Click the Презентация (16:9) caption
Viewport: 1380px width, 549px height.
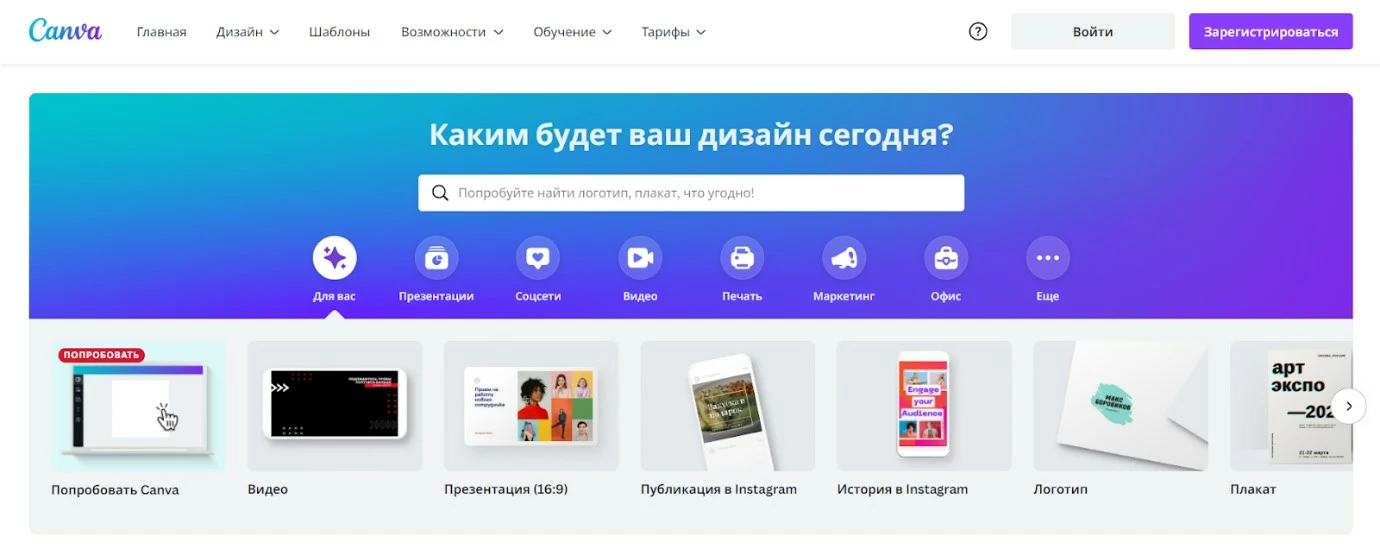point(506,489)
